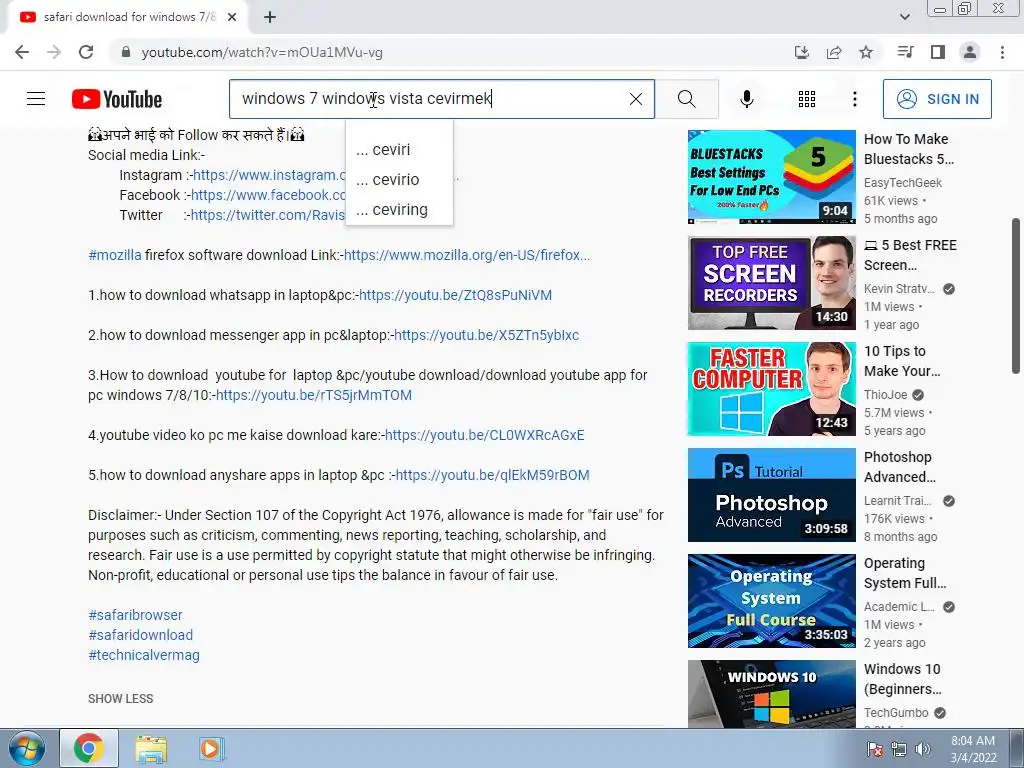Open the Windows 10 Beginners thumbnail
1024x768 pixels.
(x=771, y=694)
